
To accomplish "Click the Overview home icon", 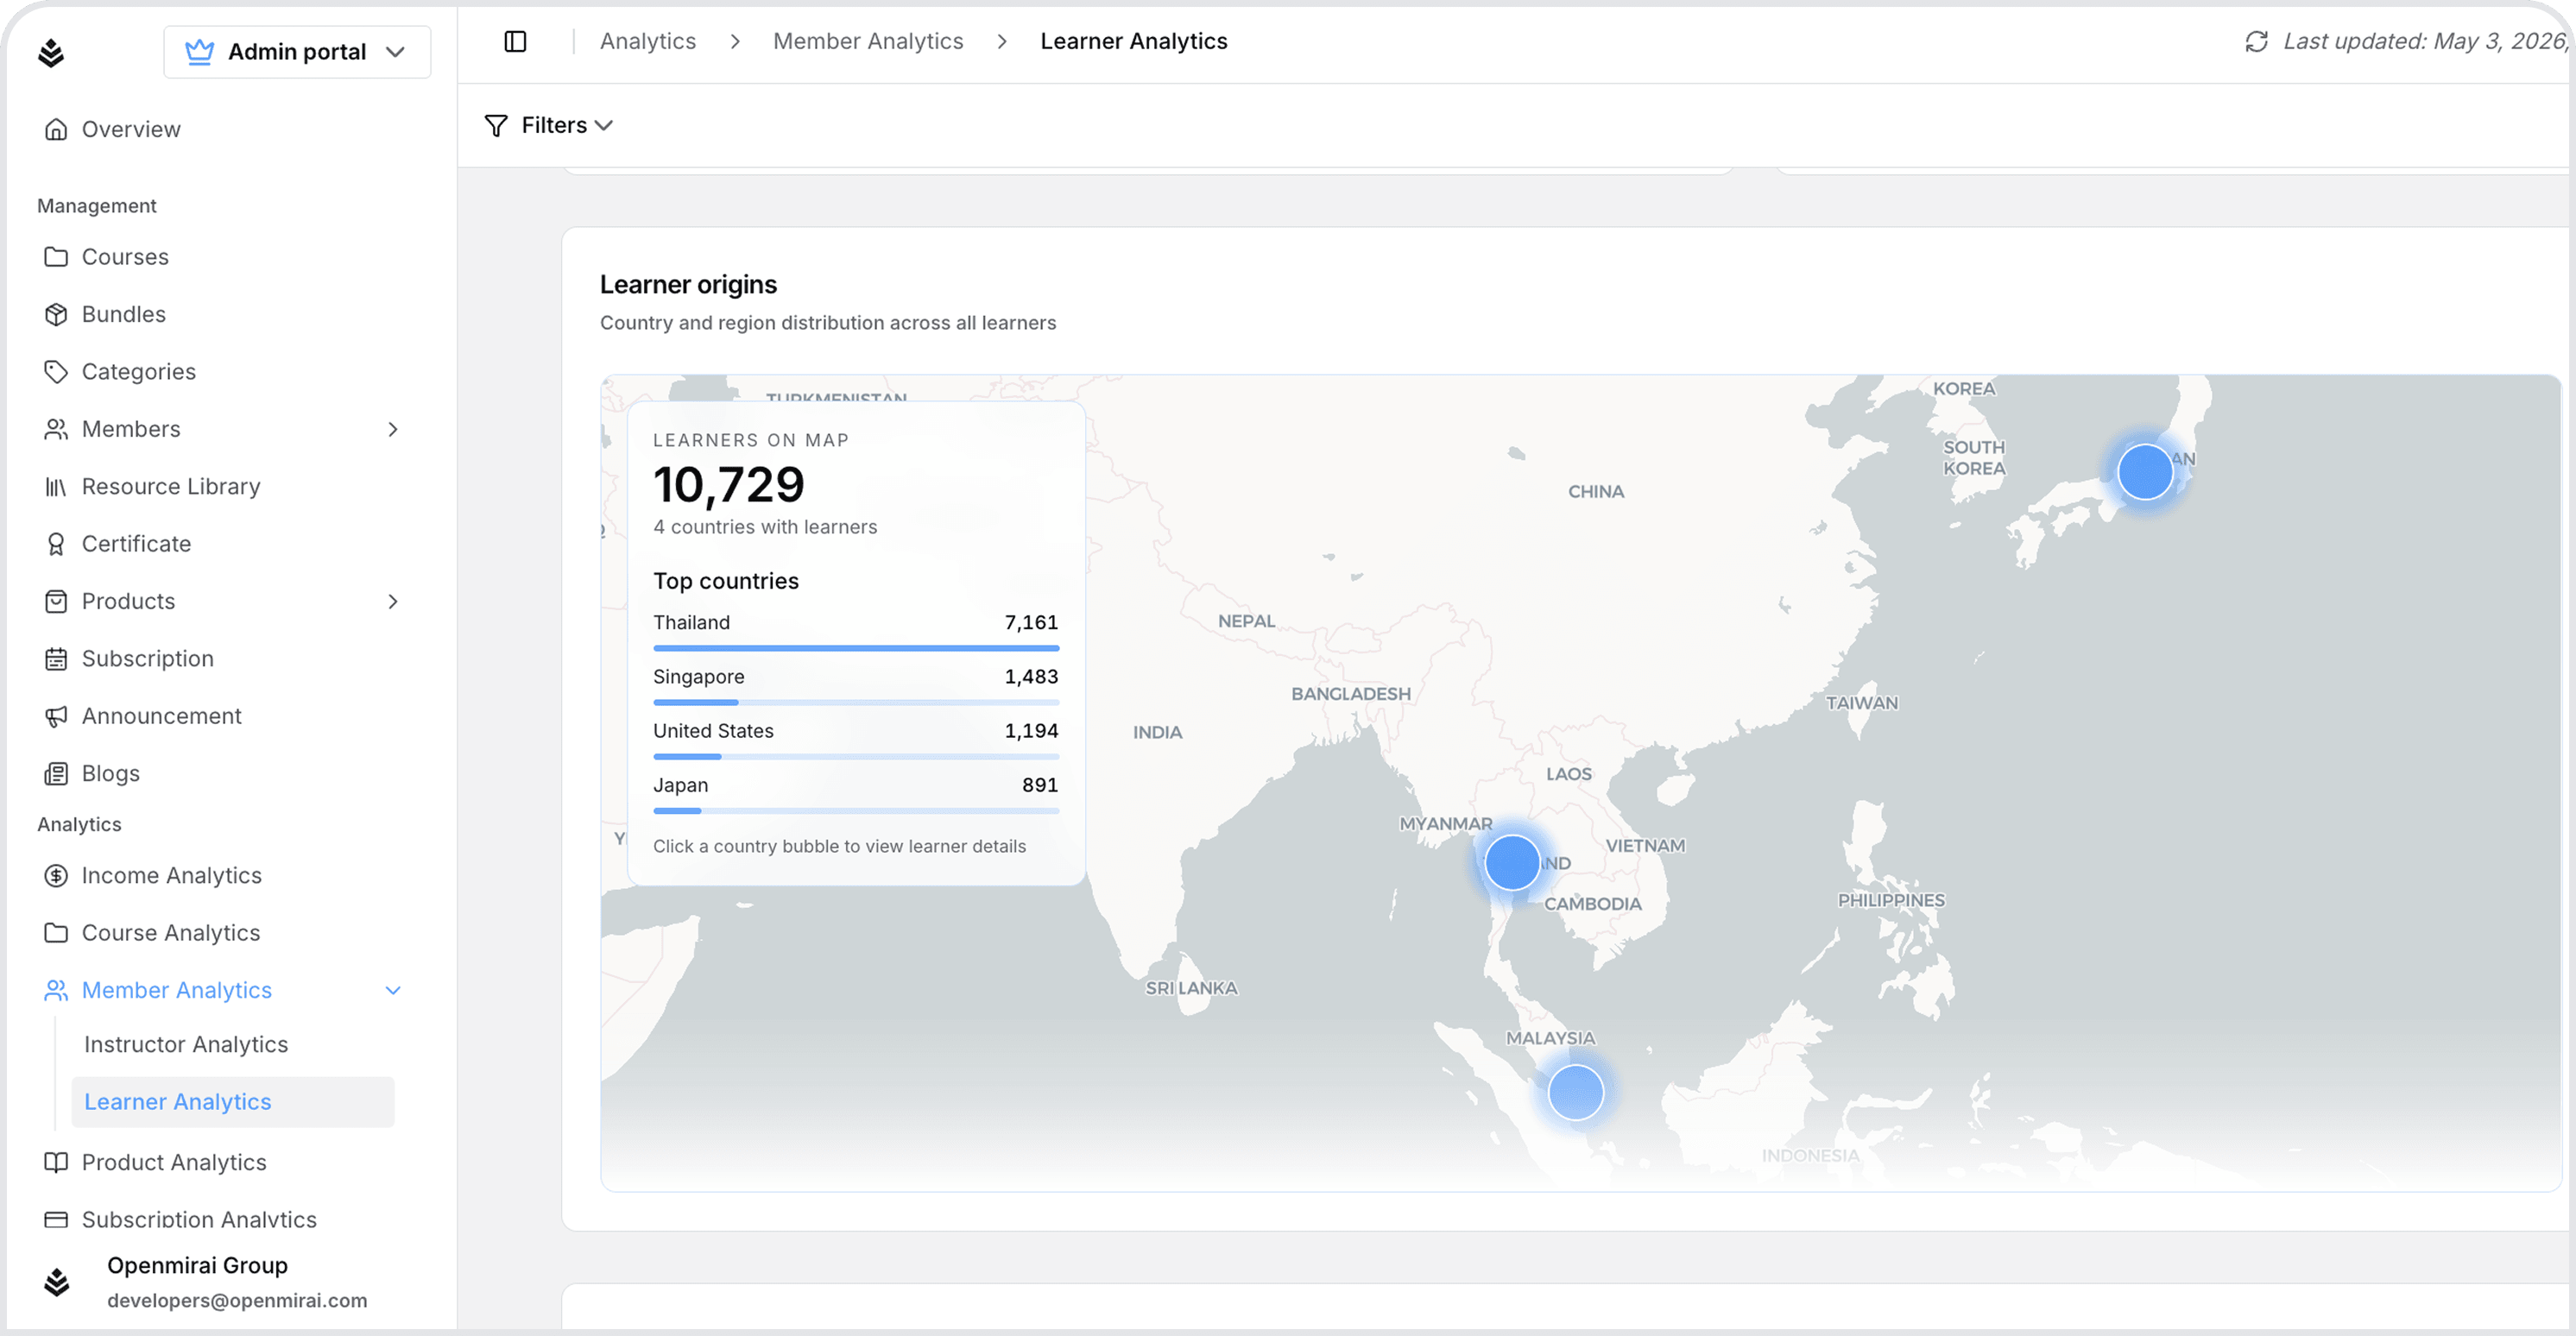I will 56,129.
